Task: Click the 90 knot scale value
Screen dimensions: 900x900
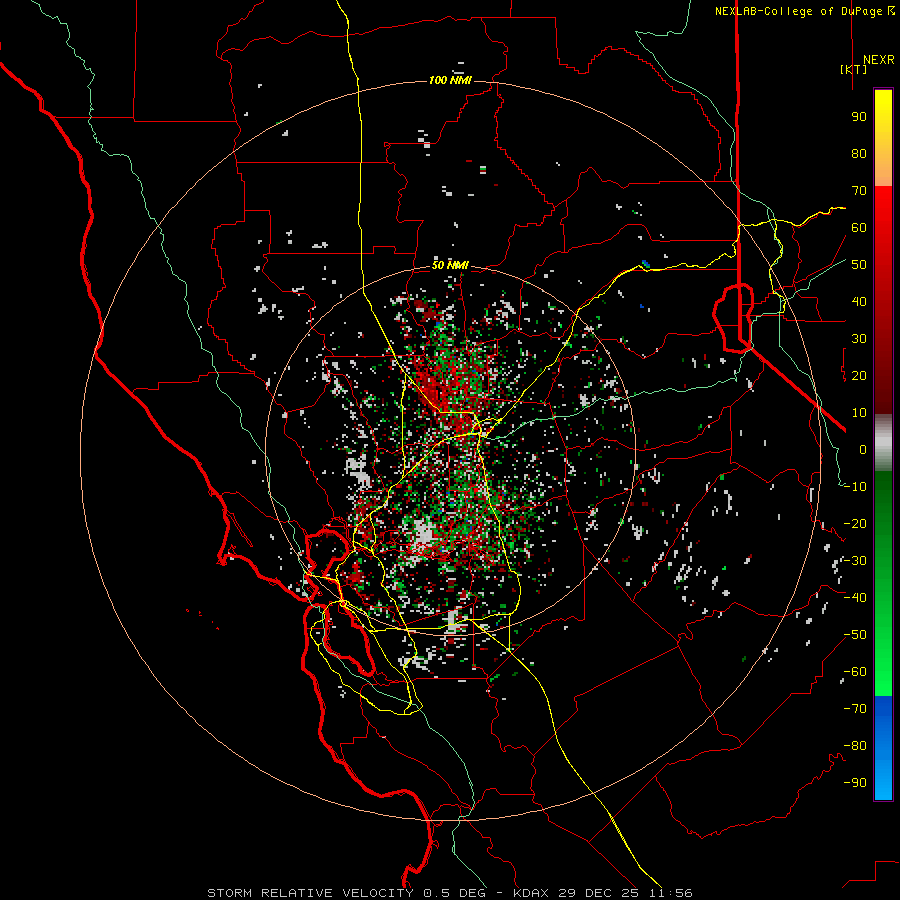Action: (x=859, y=117)
